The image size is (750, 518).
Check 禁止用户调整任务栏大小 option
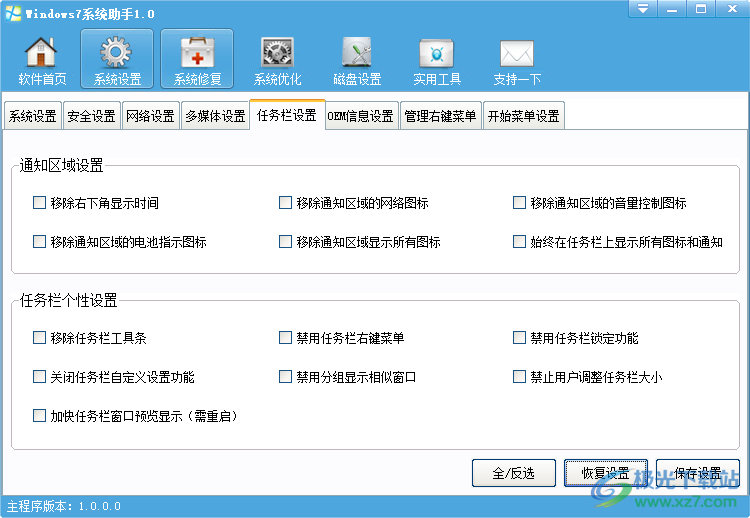587,377
